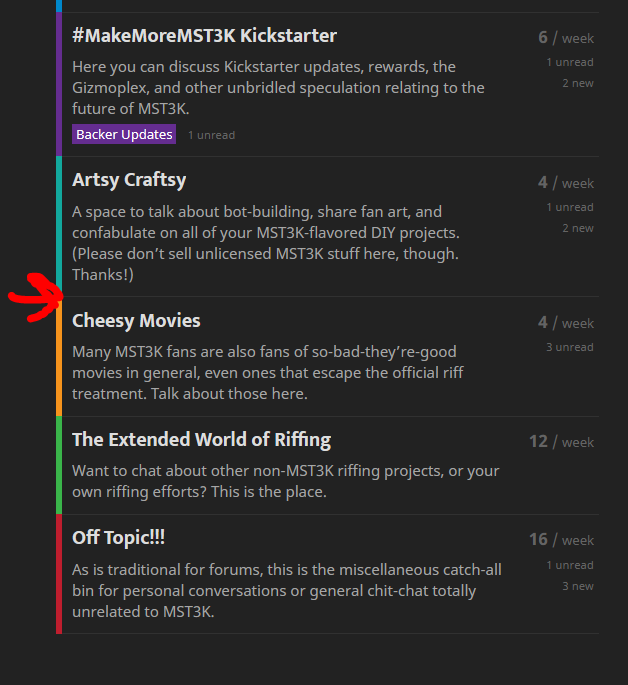
Task: Open the Artsy Craftsy category
Action: (x=129, y=180)
